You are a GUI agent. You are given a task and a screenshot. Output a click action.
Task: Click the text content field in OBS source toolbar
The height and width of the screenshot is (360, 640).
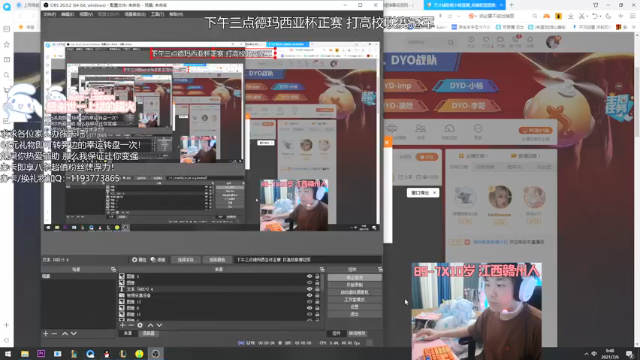click(x=308, y=260)
